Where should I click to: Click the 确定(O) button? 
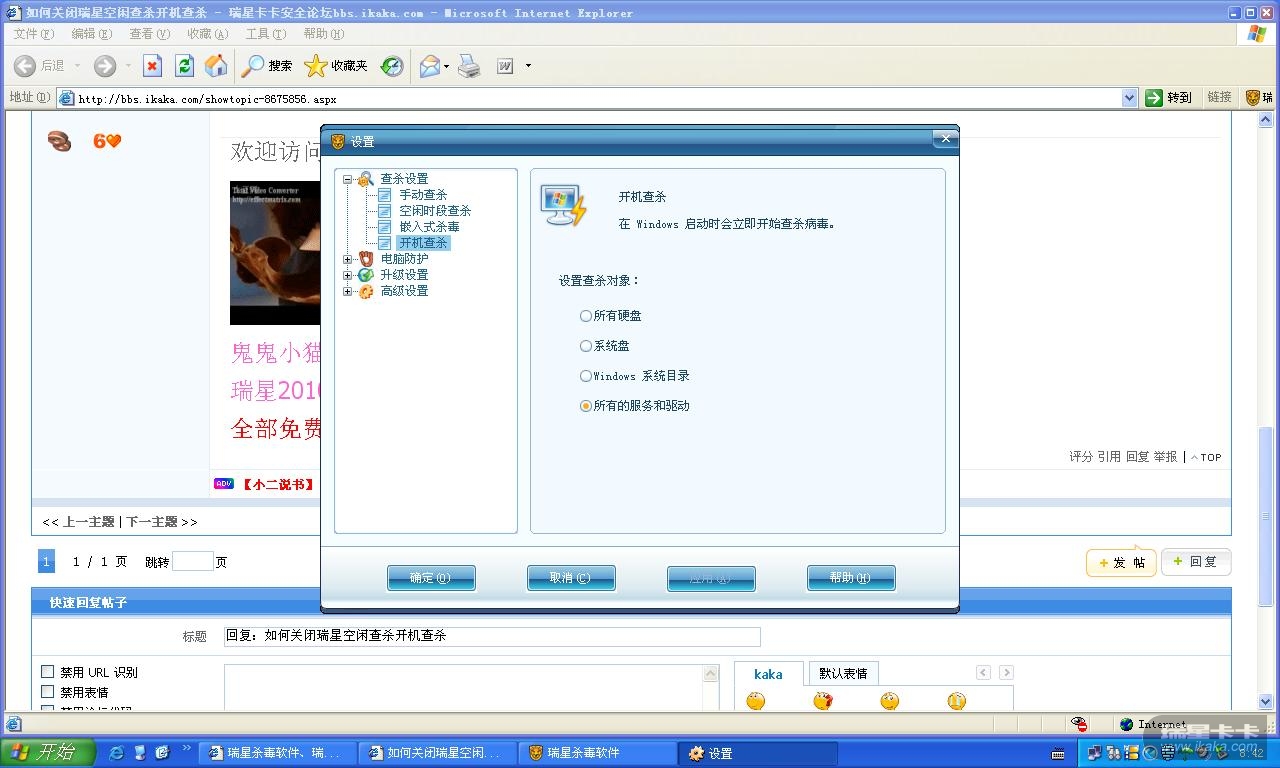pyautogui.click(x=431, y=578)
